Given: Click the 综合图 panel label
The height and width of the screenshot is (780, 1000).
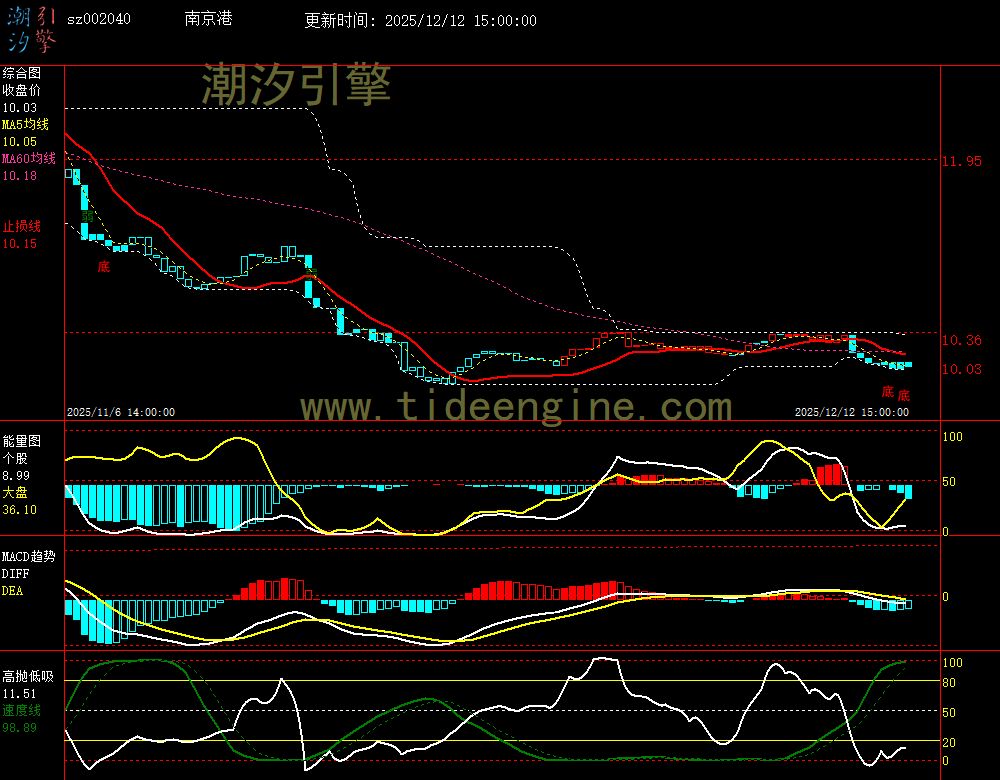Looking at the screenshot, I should pyautogui.click(x=21, y=73).
